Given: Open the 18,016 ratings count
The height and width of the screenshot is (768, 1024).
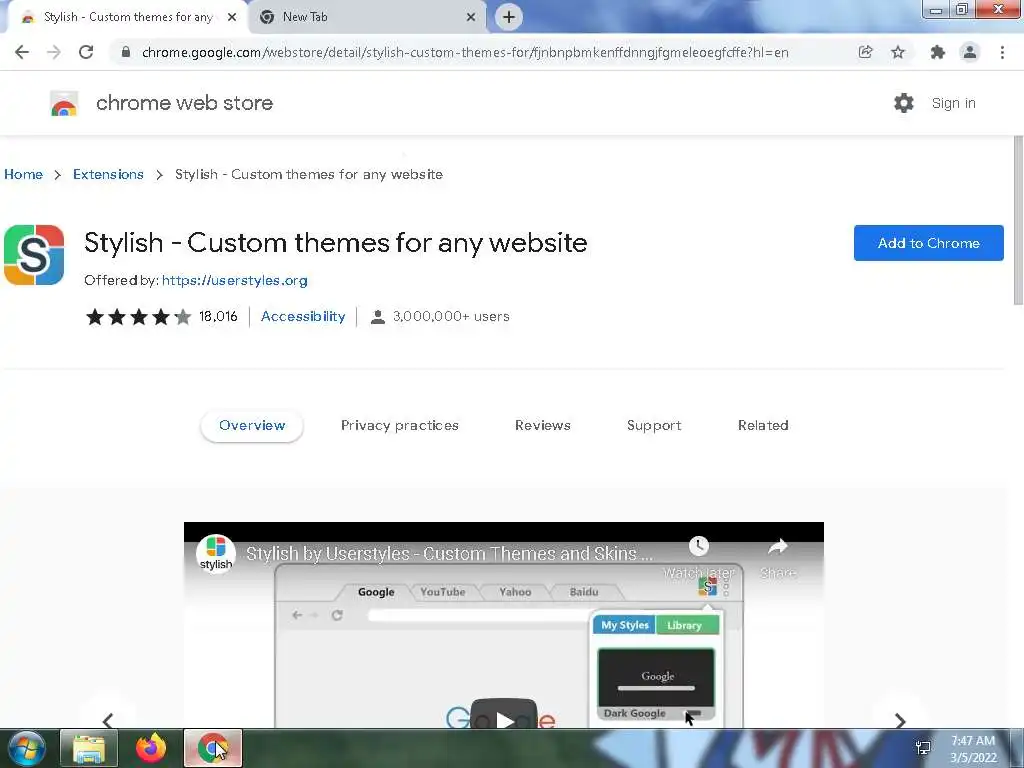Looking at the screenshot, I should pos(218,317).
